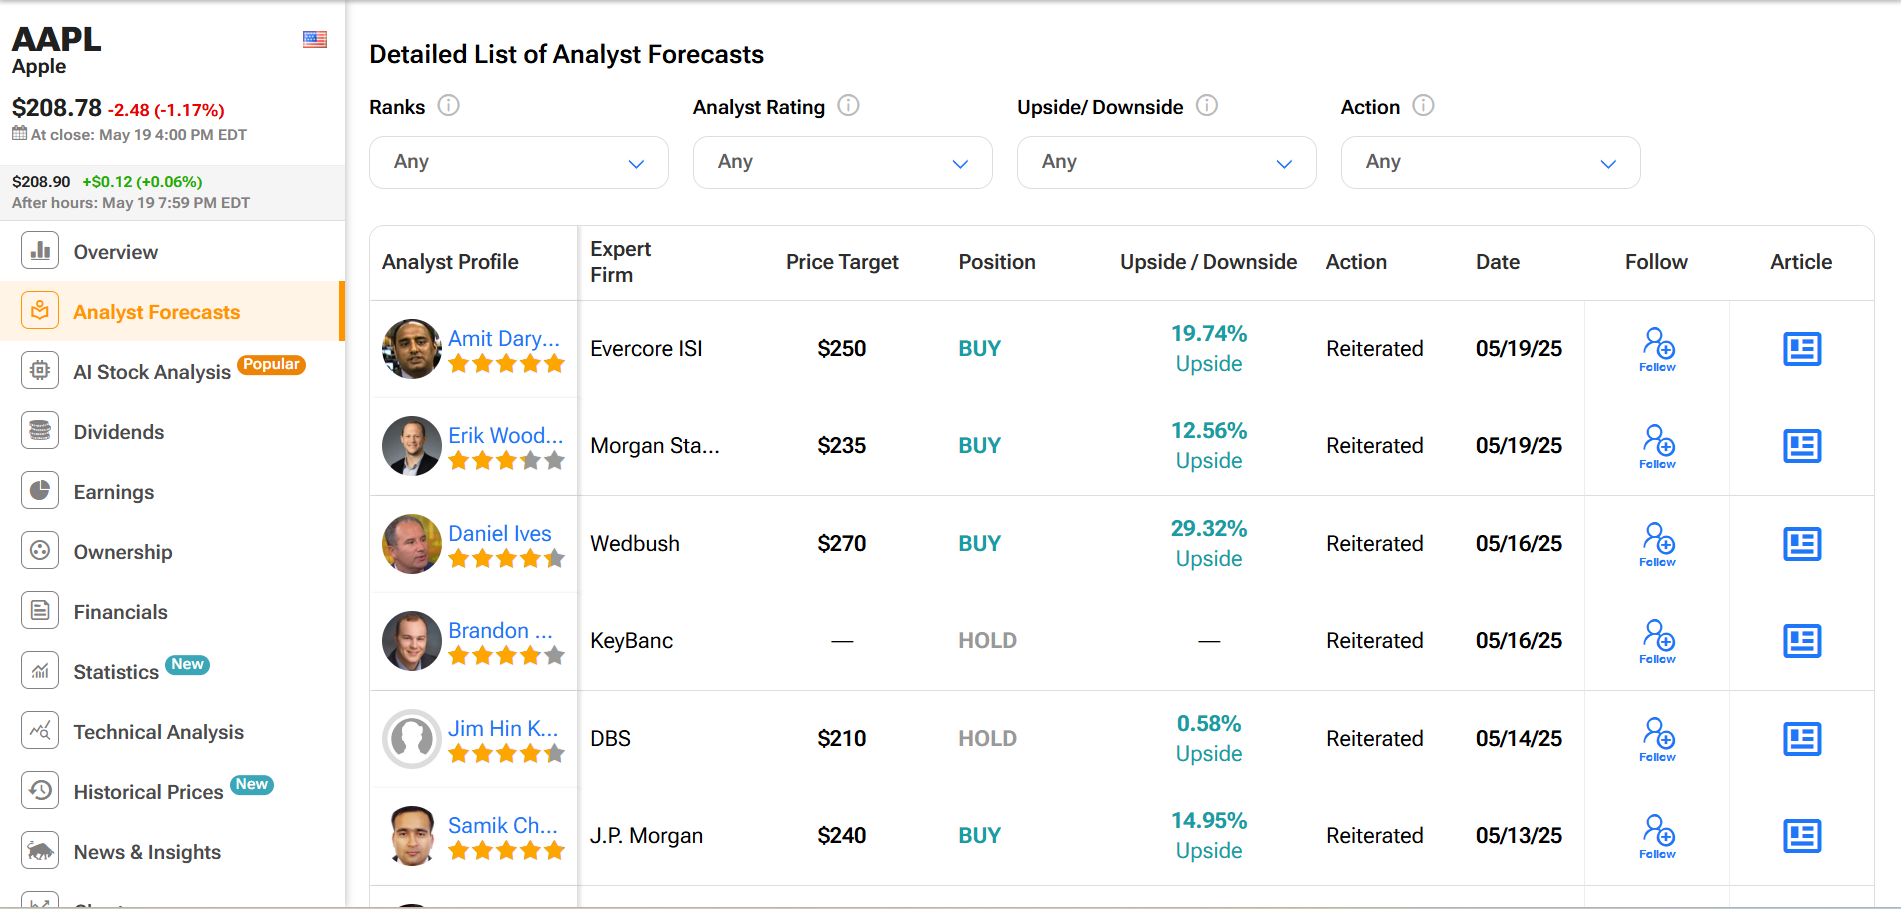
Task: Click the Historical Prices clock icon
Action: coord(40,791)
